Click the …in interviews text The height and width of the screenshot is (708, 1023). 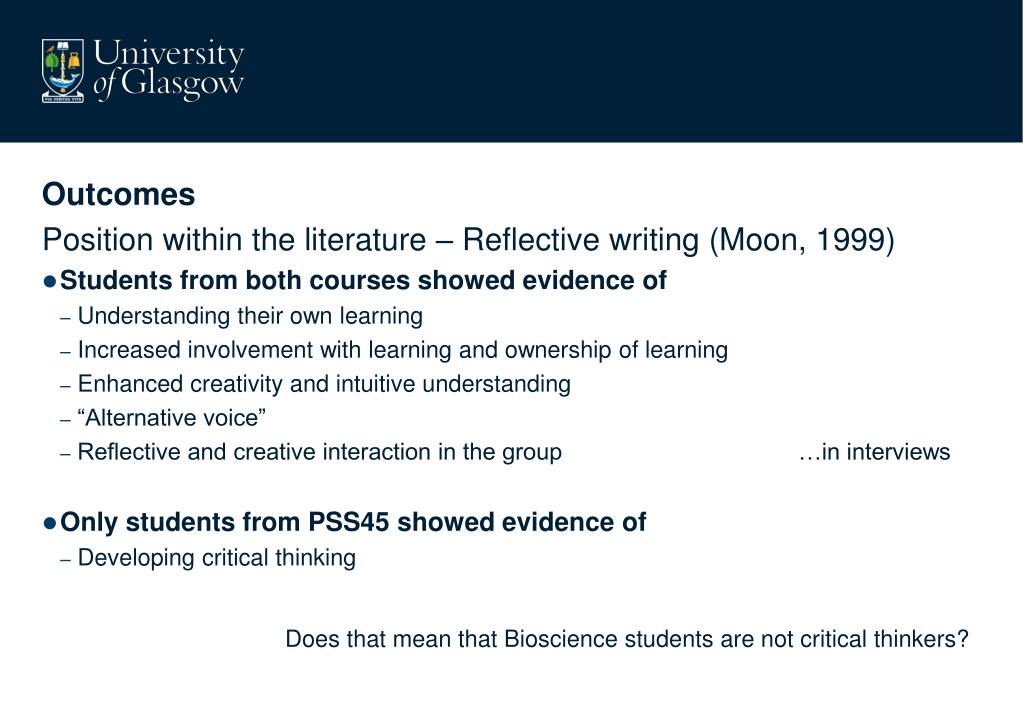(x=874, y=452)
